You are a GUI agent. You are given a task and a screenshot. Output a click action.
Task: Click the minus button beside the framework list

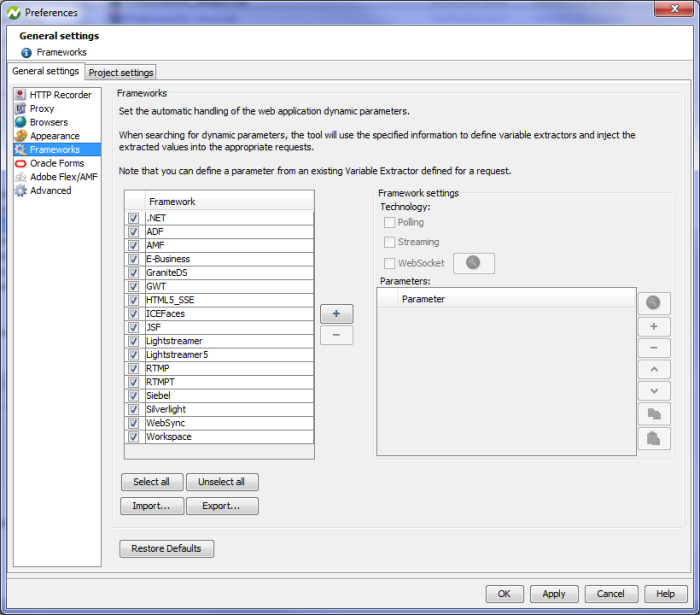click(x=336, y=335)
